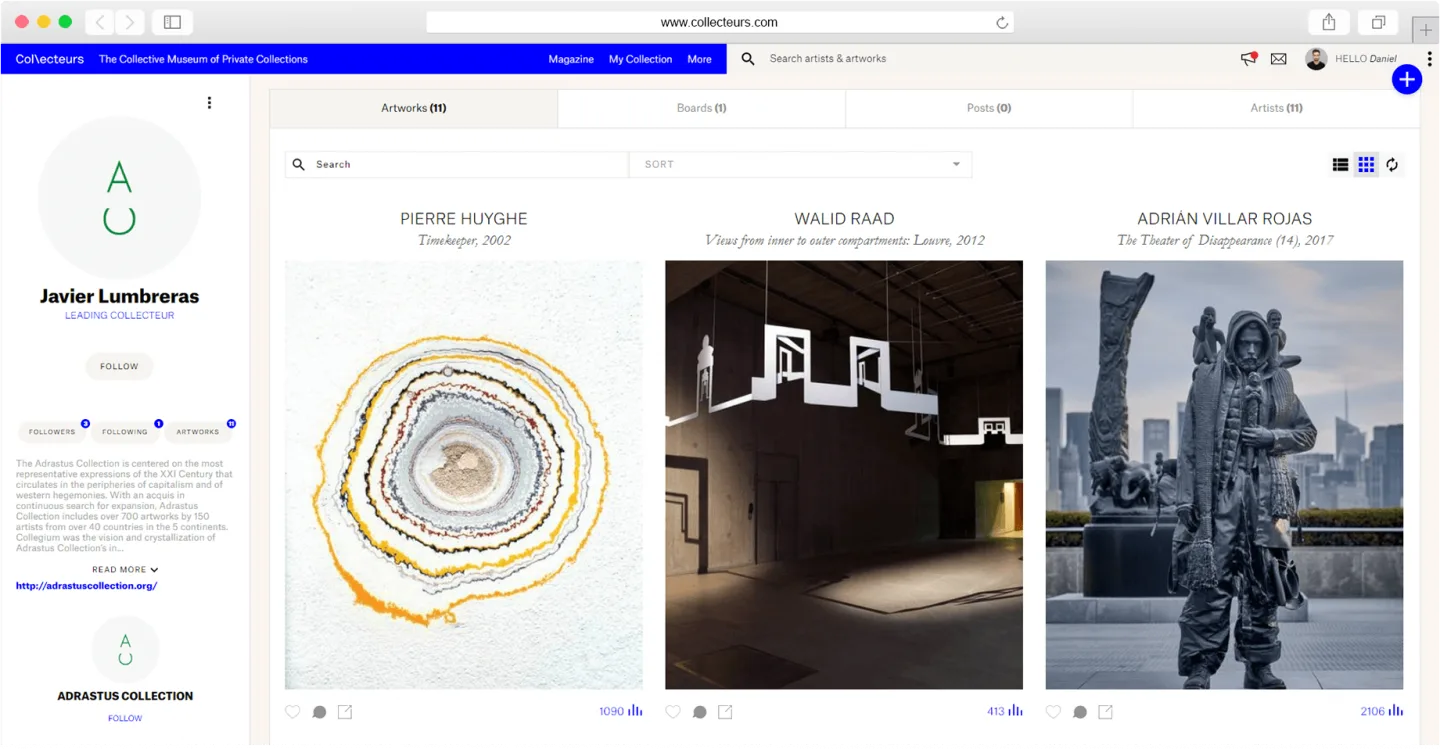Open My Collection in the header
The width and height of the screenshot is (1440, 749).
(640, 59)
